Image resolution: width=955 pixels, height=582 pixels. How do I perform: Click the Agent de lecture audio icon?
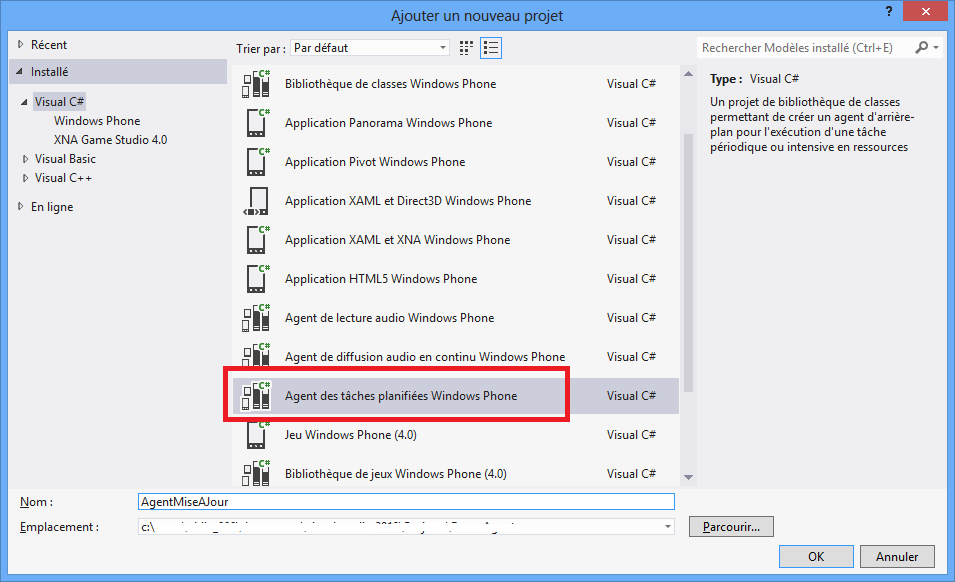click(x=256, y=318)
